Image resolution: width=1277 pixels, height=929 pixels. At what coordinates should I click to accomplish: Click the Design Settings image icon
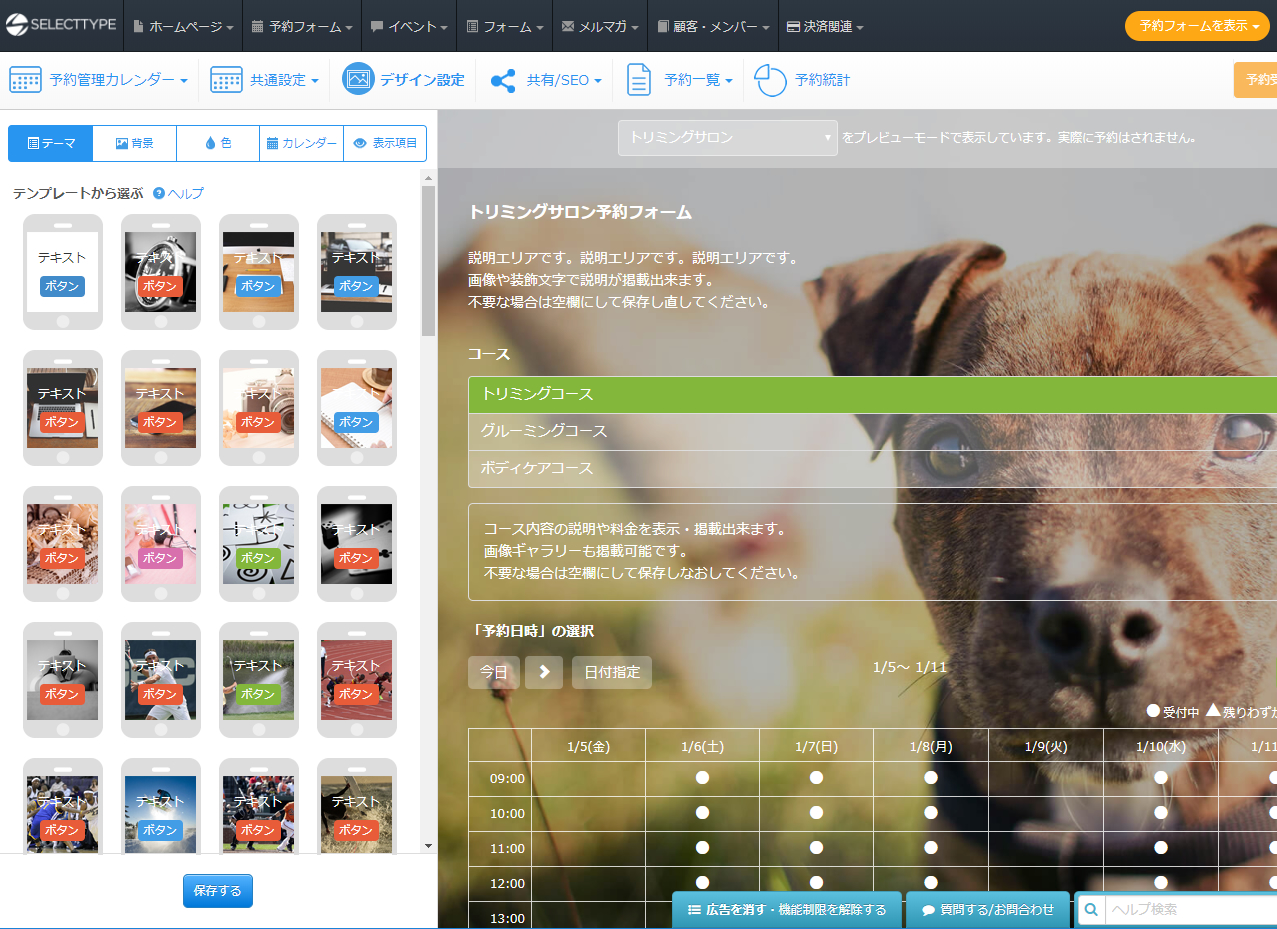(x=358, y=80)
